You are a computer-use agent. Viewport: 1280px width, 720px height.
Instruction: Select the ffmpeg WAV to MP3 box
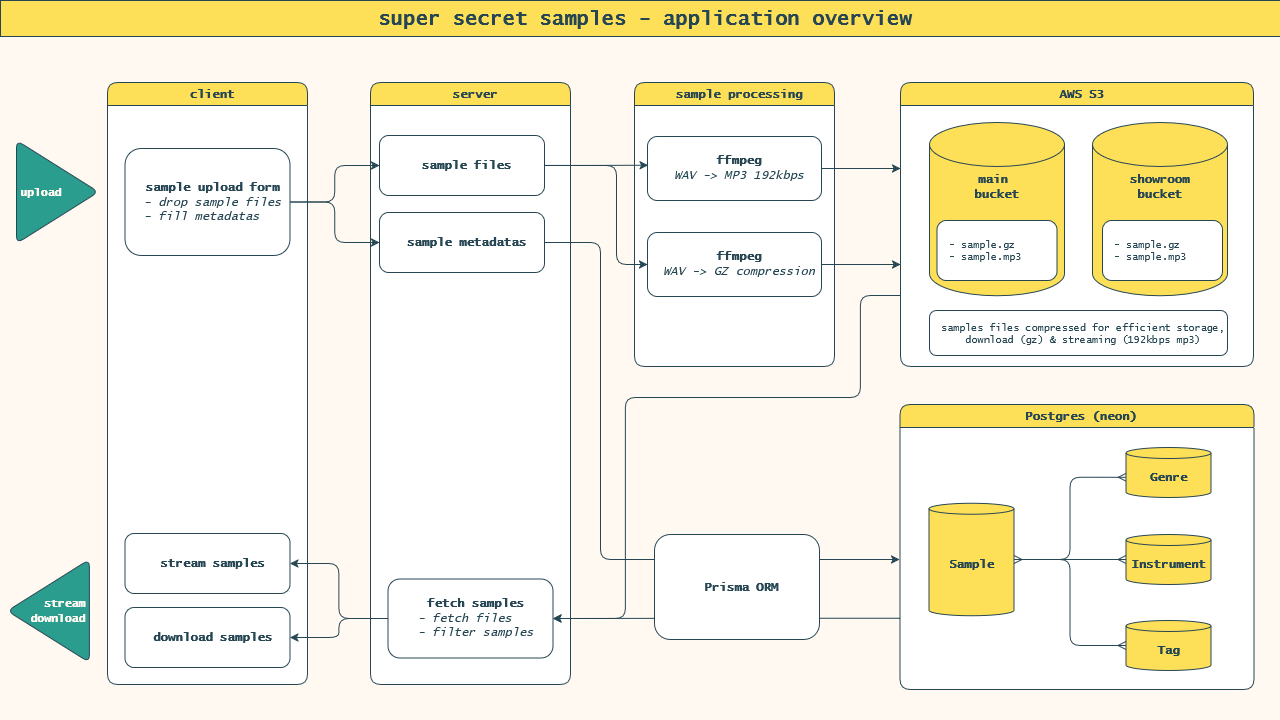point(735,167)
